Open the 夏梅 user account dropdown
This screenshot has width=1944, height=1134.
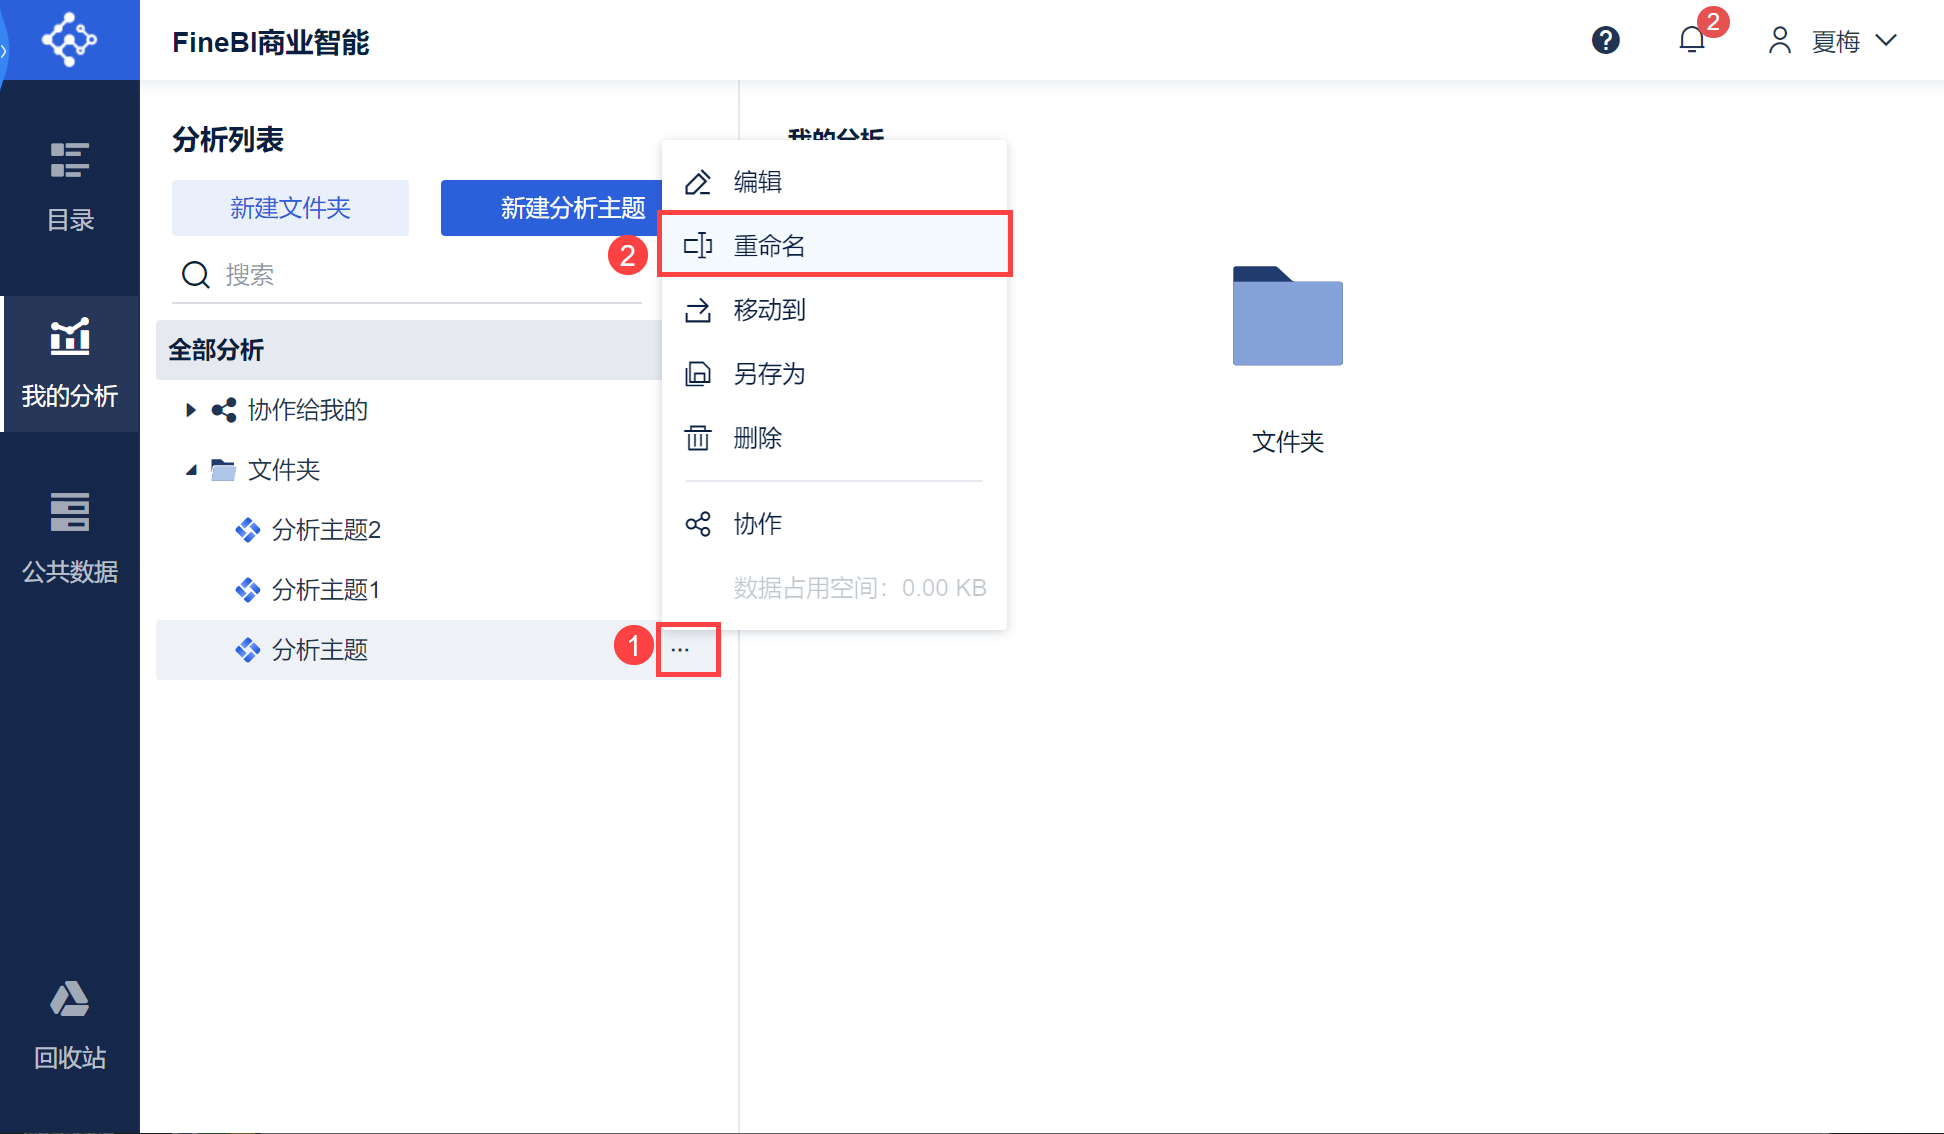point(1834,41)
